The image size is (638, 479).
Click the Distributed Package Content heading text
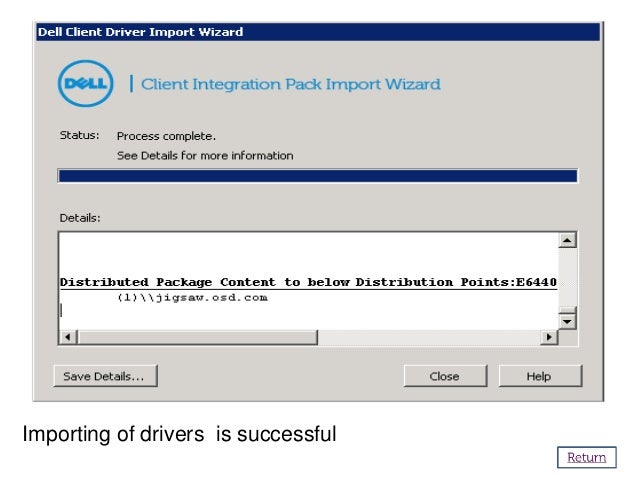(308, 282)
